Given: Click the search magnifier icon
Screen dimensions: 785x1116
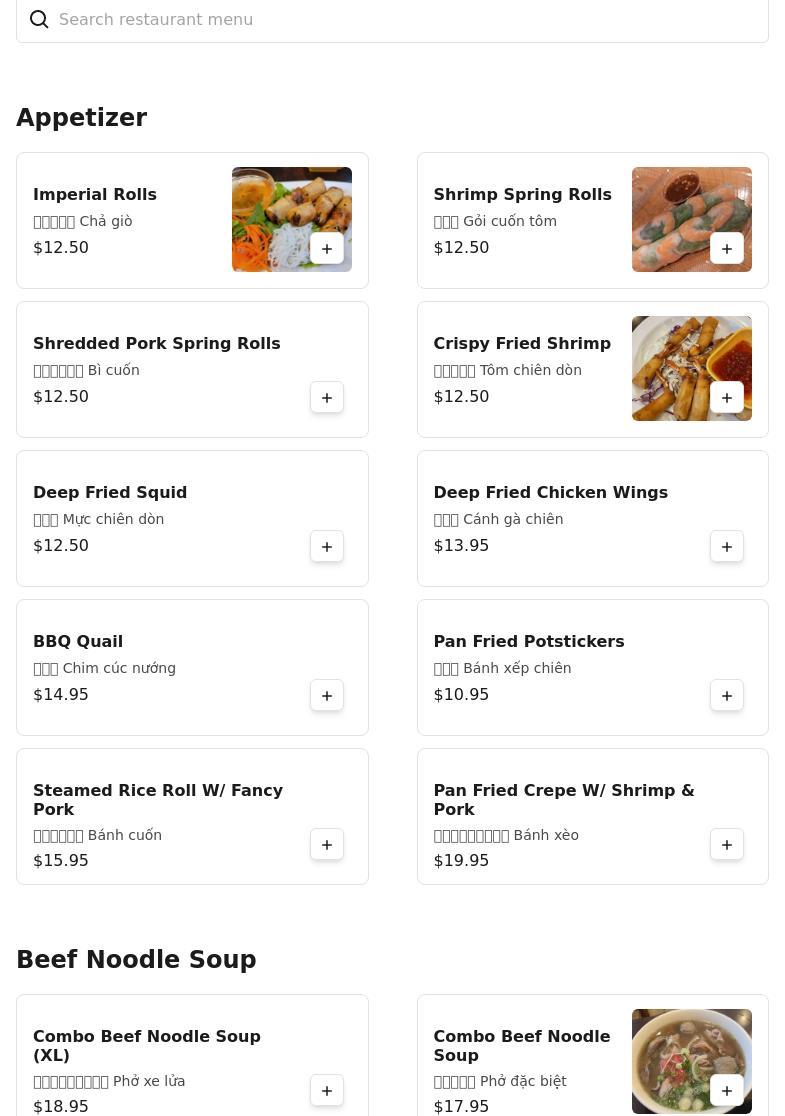Looking at the screenshot, I should coord(39,20).
